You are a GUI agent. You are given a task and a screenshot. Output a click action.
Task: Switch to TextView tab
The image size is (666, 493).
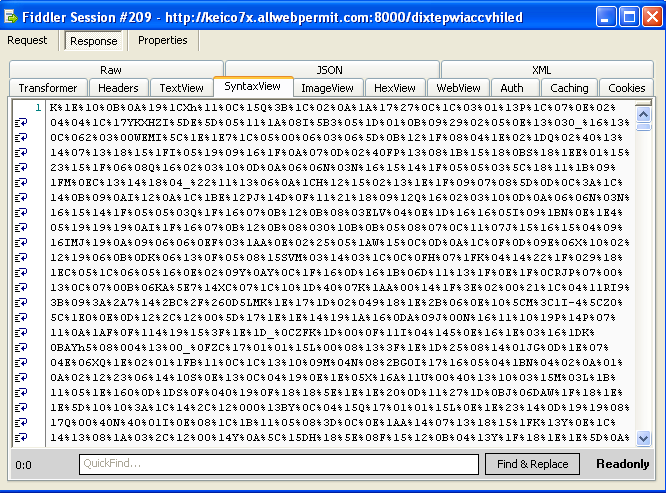point(182,88)
